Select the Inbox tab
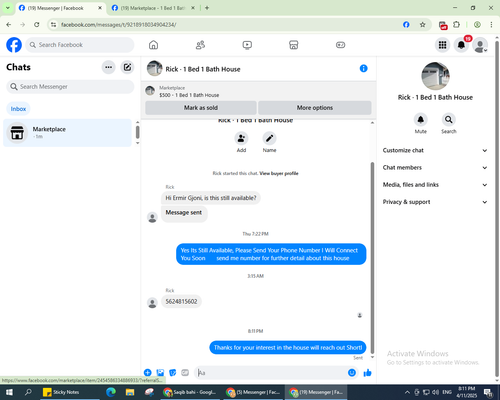Screen dimensions: 500x400 coord(18,109)
